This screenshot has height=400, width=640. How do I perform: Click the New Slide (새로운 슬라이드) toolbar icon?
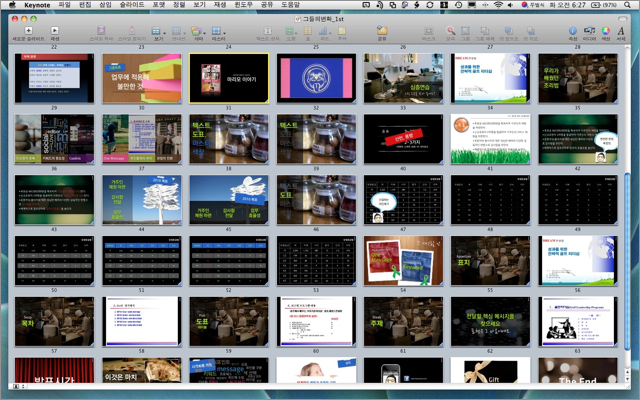pos(28,31)
